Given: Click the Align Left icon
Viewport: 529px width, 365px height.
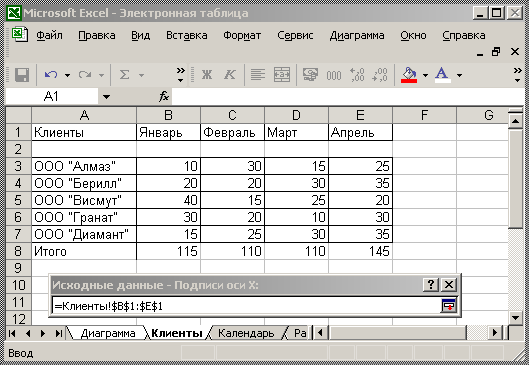Looking at the screenshot, I should pos(258,75).
